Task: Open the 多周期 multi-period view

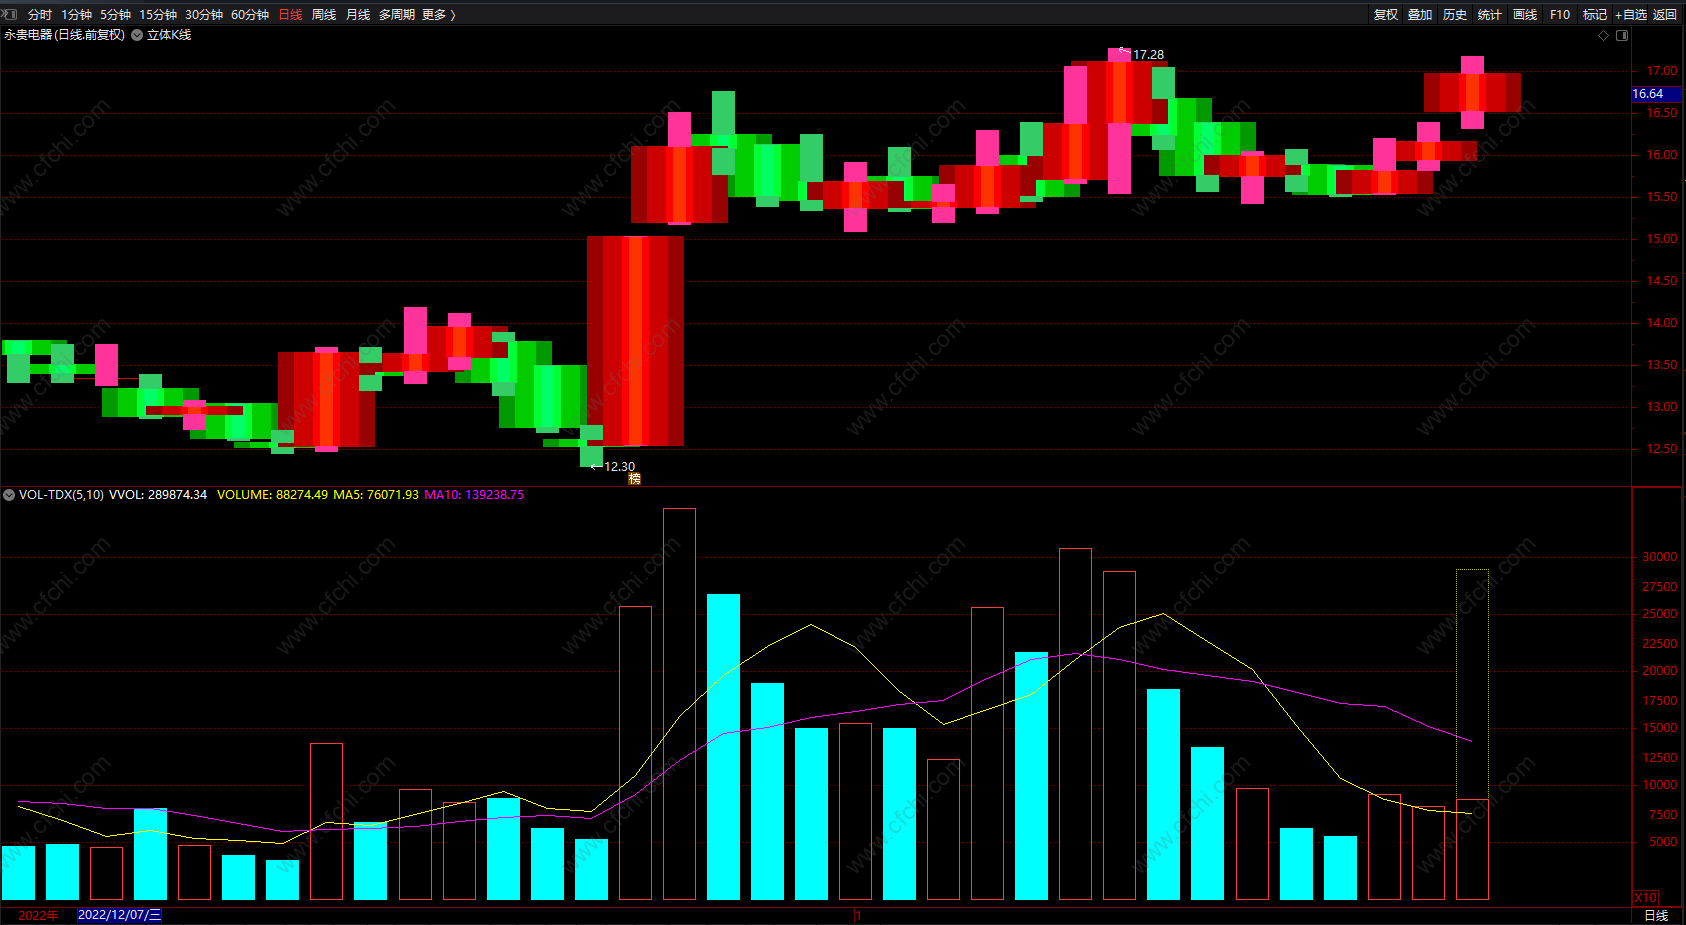Action: point(397,15)
